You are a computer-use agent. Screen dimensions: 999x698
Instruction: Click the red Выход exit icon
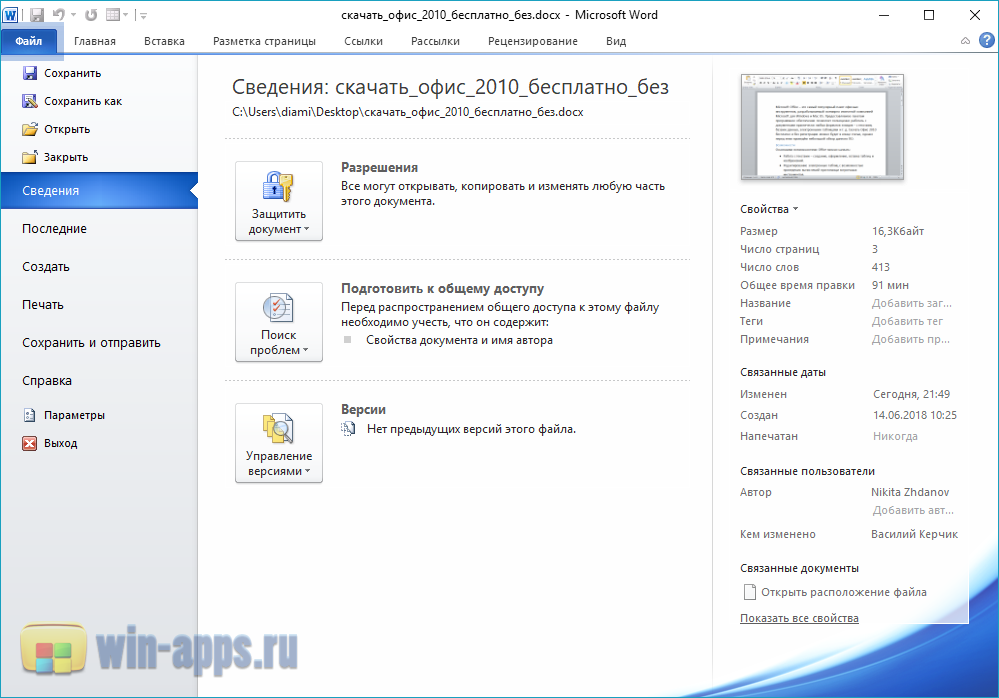[x=30, y=443]
